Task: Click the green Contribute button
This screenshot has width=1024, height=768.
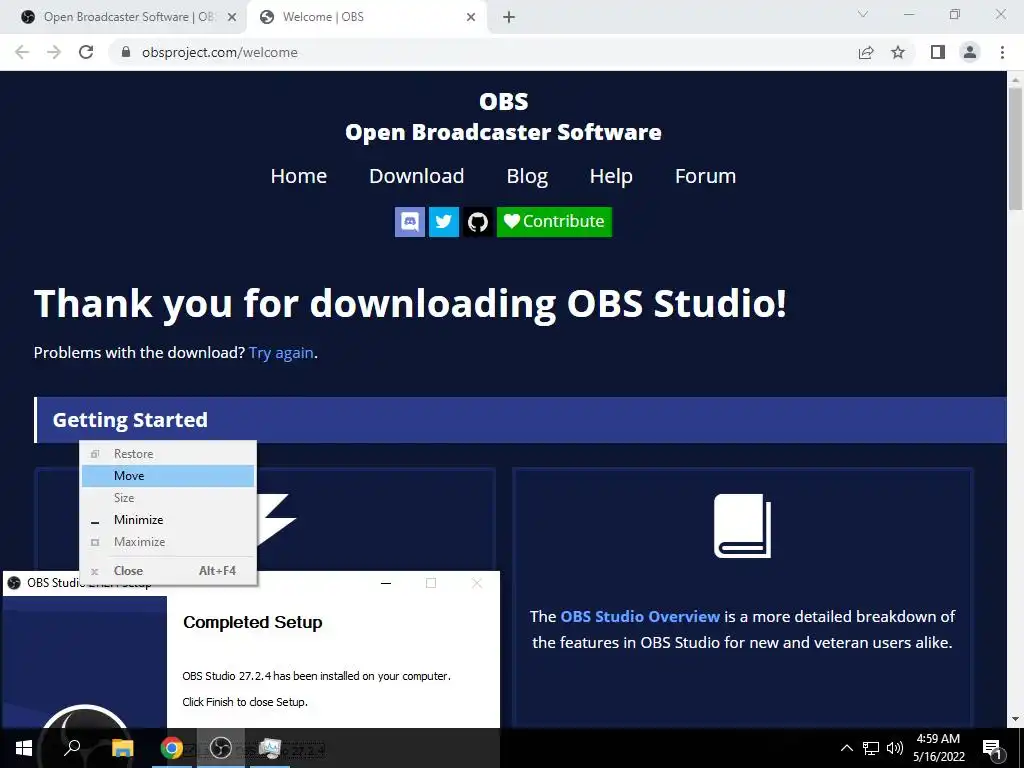Action: pos(554,222)
